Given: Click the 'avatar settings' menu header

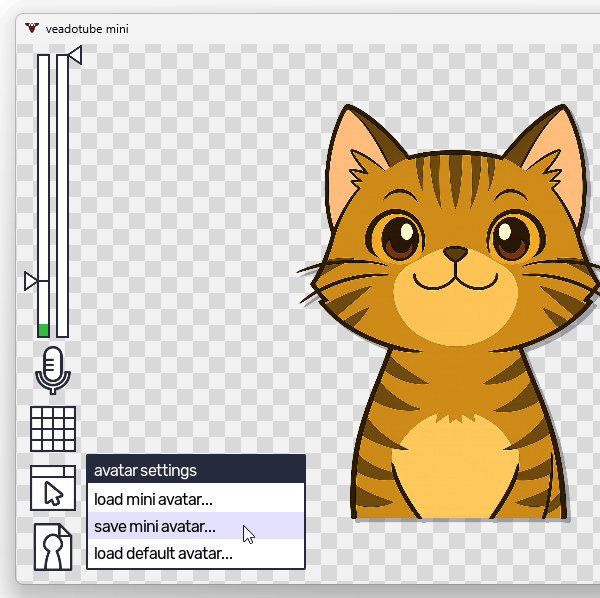Looking at the screenshot, I should [x=196, y=470].
